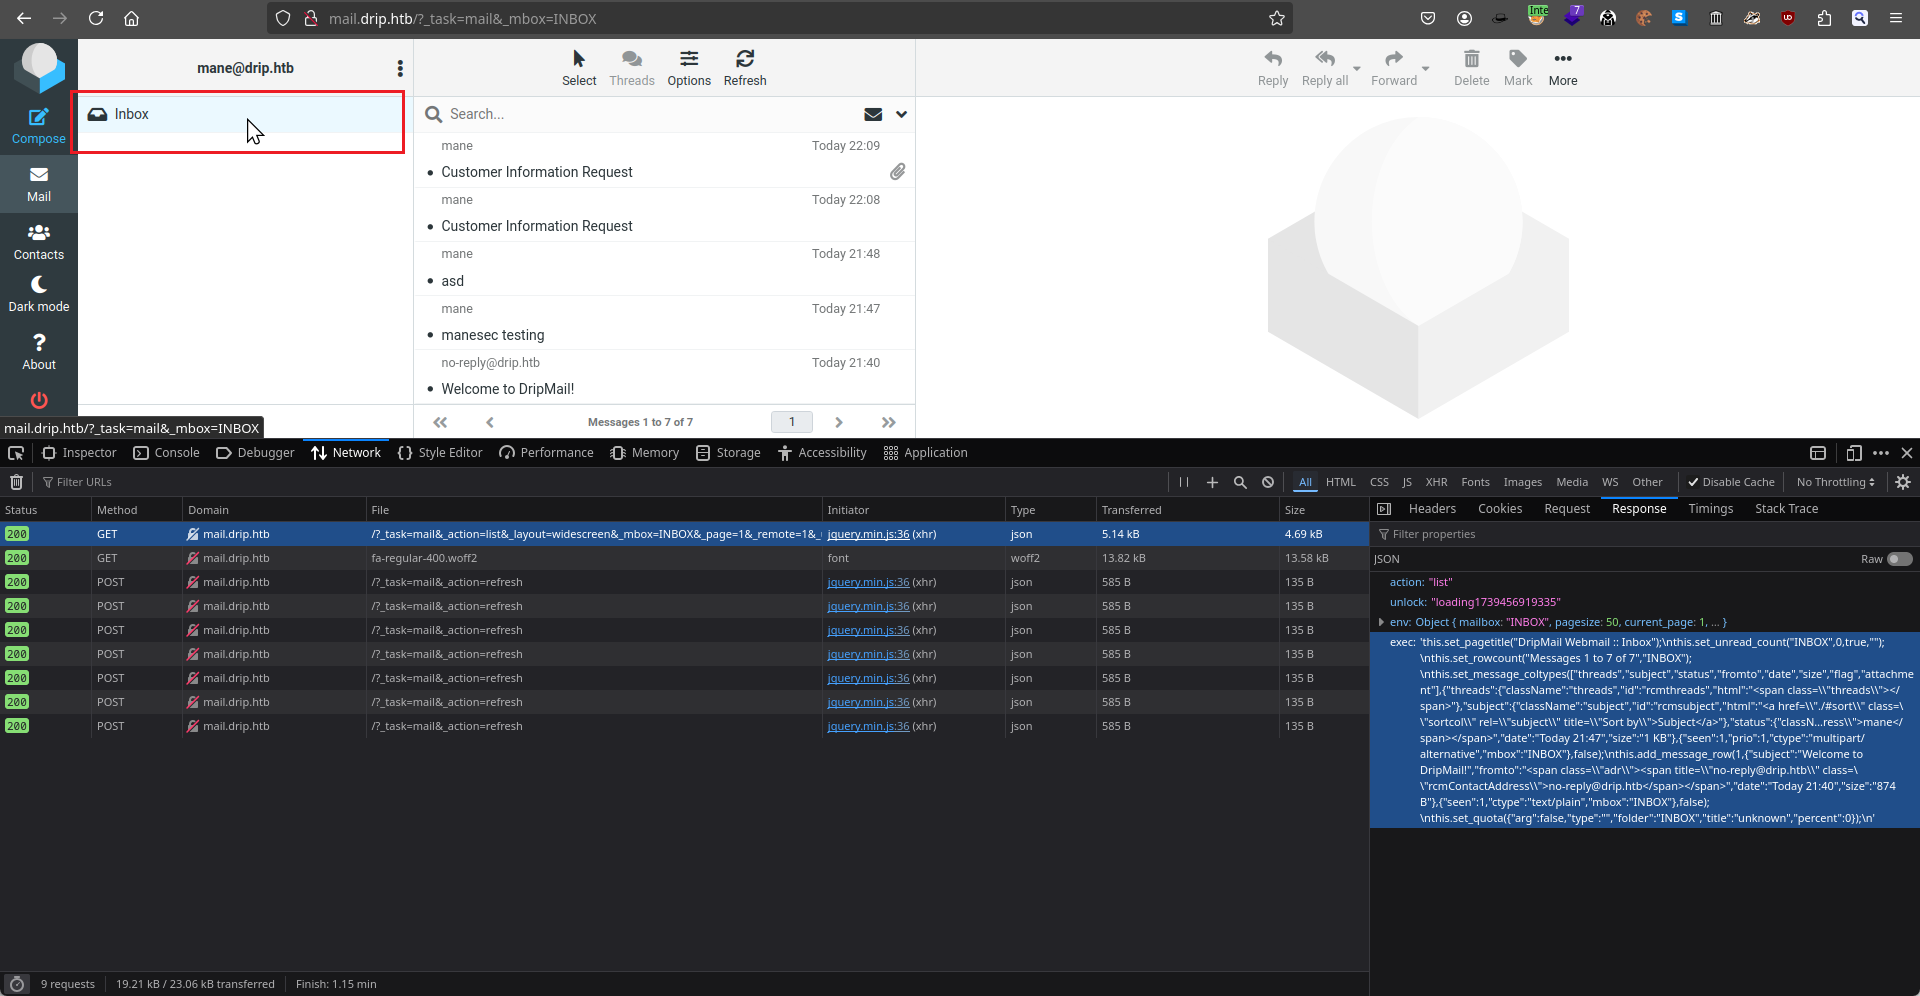The image size is (1920, 996).
Task: Open the Welcome to DripMail! message
Action: point(508,389)
